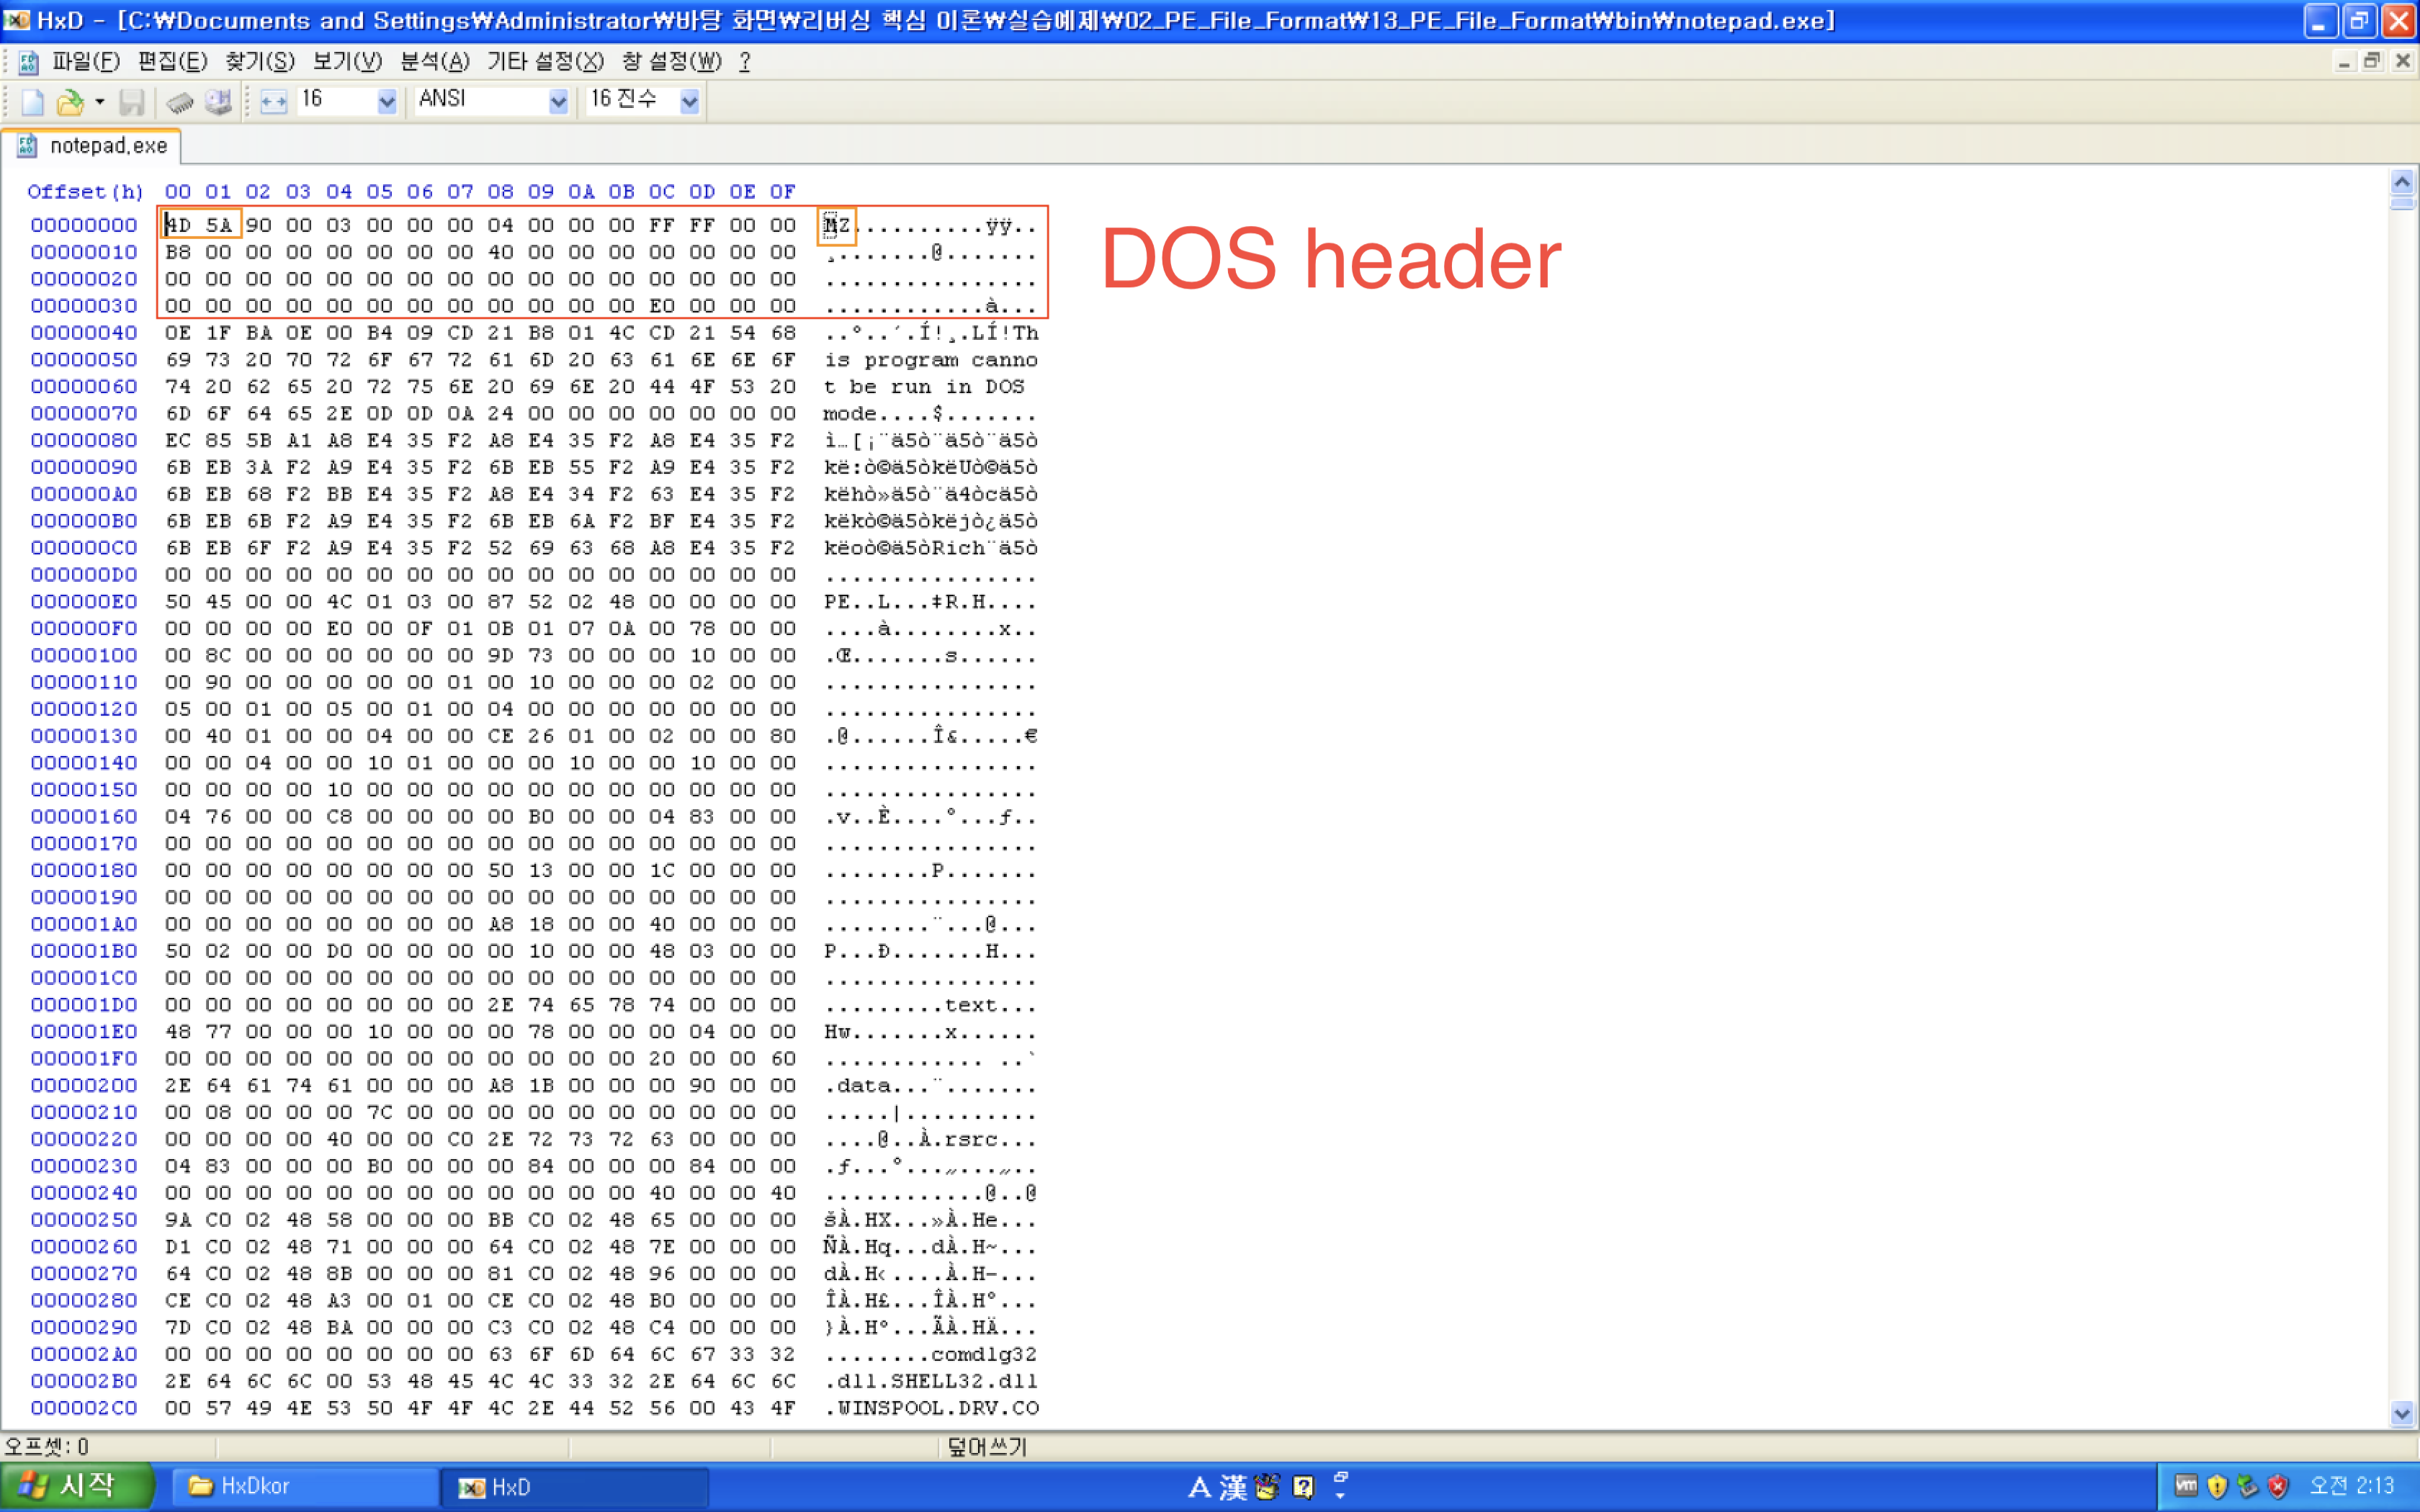Click the Open file folder icon
This screenshot has width=2420, height=1512.
coord(69,101)
